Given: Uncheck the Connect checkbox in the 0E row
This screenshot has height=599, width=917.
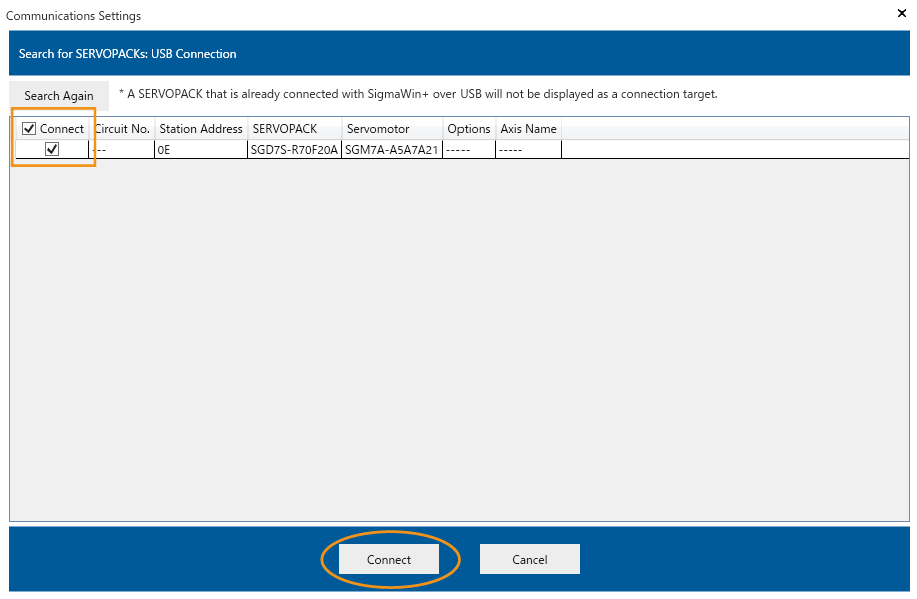Looking at the screenshot, I should pyautogui.click(x=52, y=149).
